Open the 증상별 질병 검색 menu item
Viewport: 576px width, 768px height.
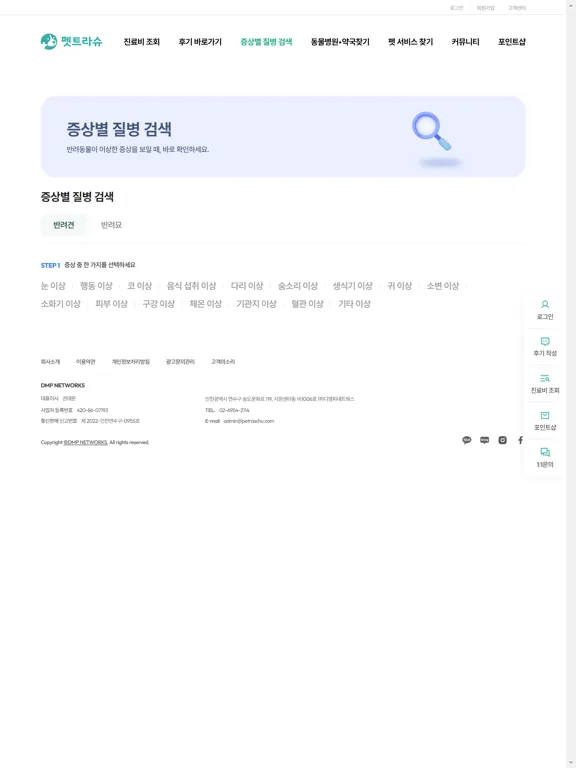pyautogui.click(x=266, y=42)
